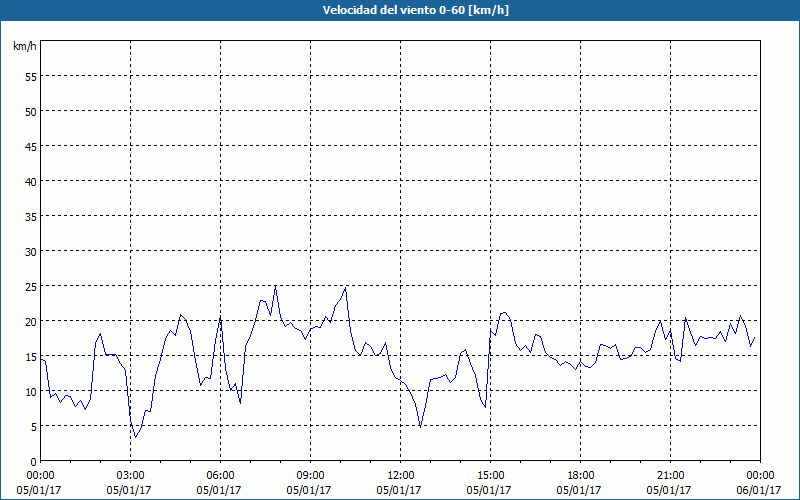Click the '05/01/17' date under 09:00
Screen dimensions: 800x500
309,490
